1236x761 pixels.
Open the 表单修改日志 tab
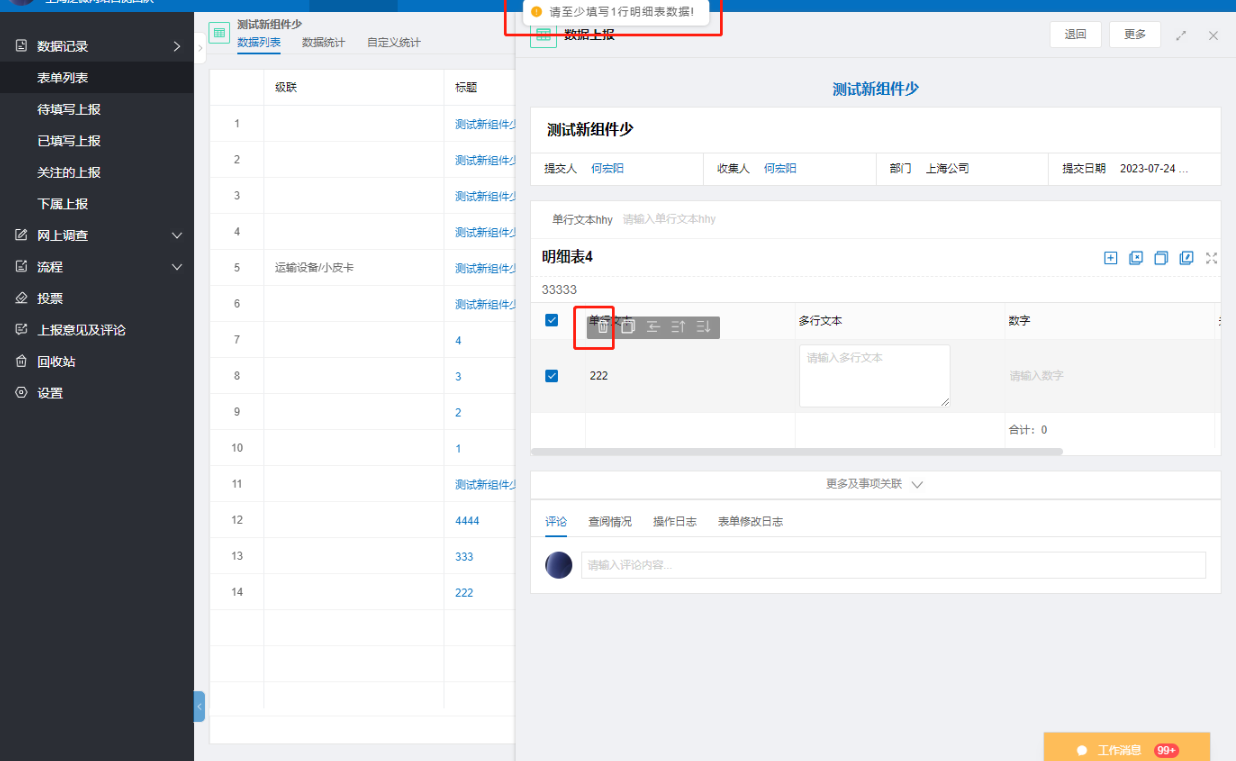750,521
